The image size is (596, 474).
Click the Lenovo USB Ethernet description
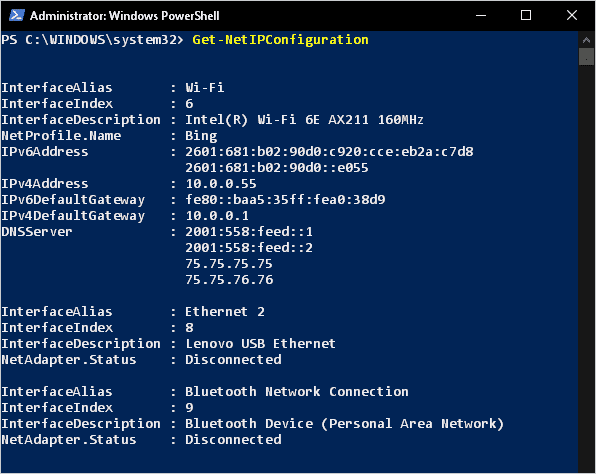pyautogui.click(x=260, y=344)
